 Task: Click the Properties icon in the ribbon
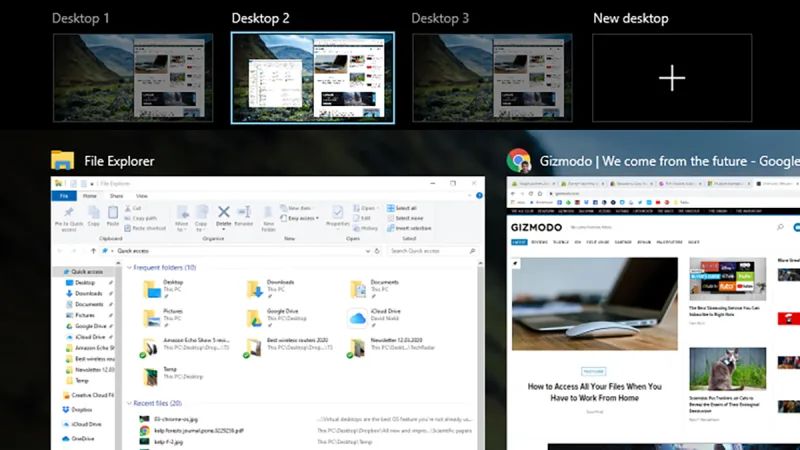(x=337, y=212)
